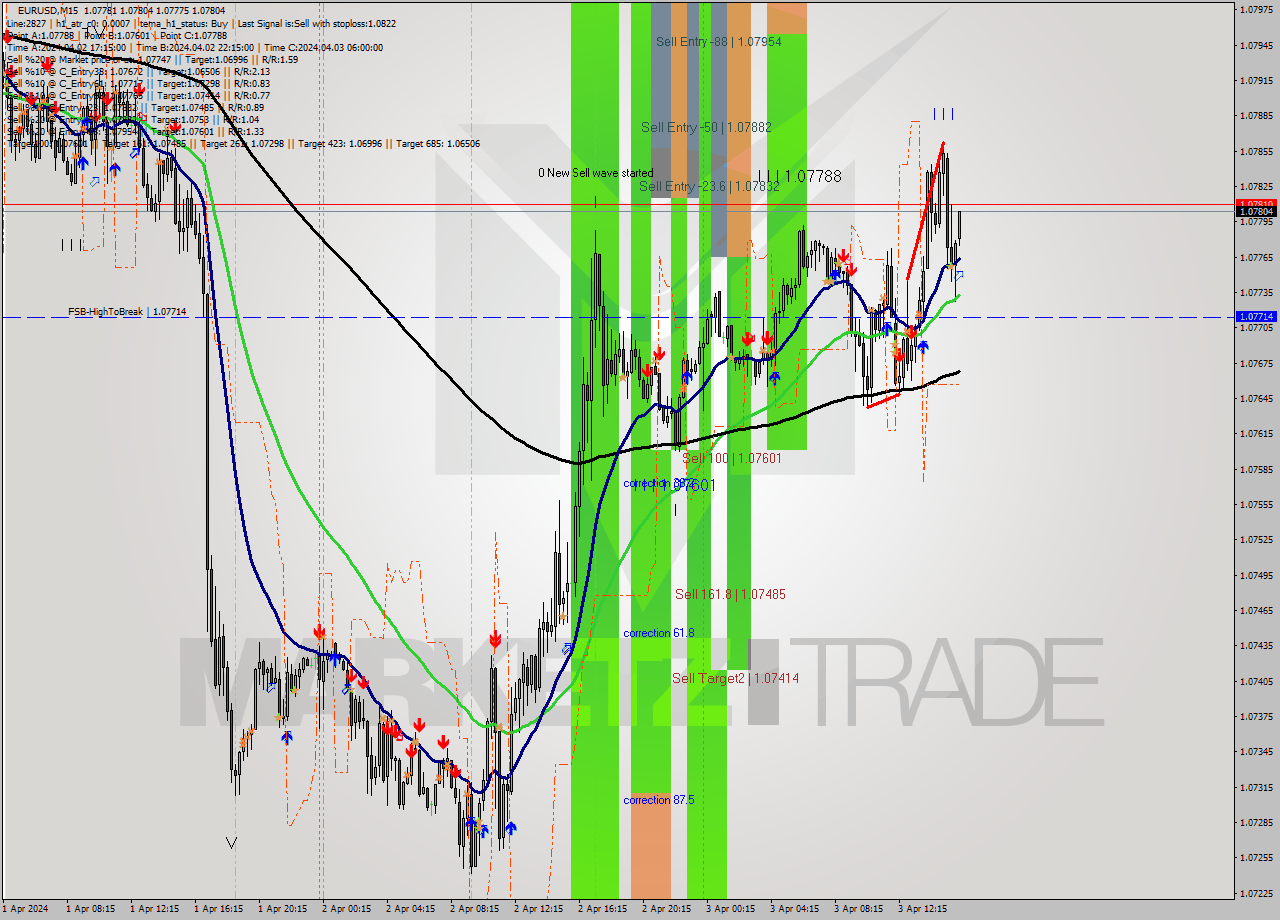Click the '2 Apr 04:15' time axis label
This screenshot has height=920, width=1280.
pyautogui.click(x=411, y=909)
